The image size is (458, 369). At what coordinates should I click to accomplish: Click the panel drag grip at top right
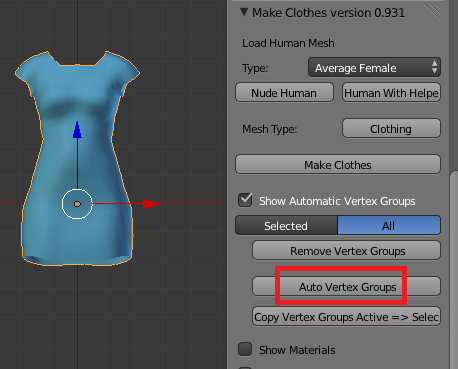click(x=432, y=11)
